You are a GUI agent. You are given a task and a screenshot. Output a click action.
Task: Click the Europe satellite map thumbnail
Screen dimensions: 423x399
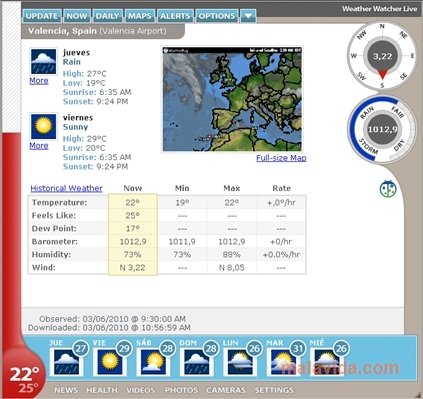point(232,99)
